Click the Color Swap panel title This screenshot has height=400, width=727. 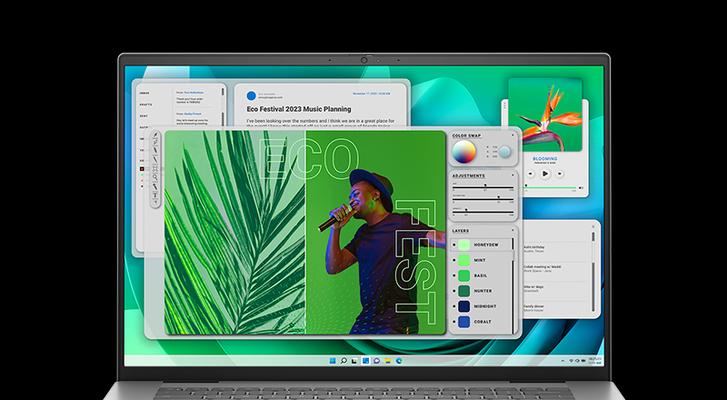pyautogui.click(x=467, y=135)
